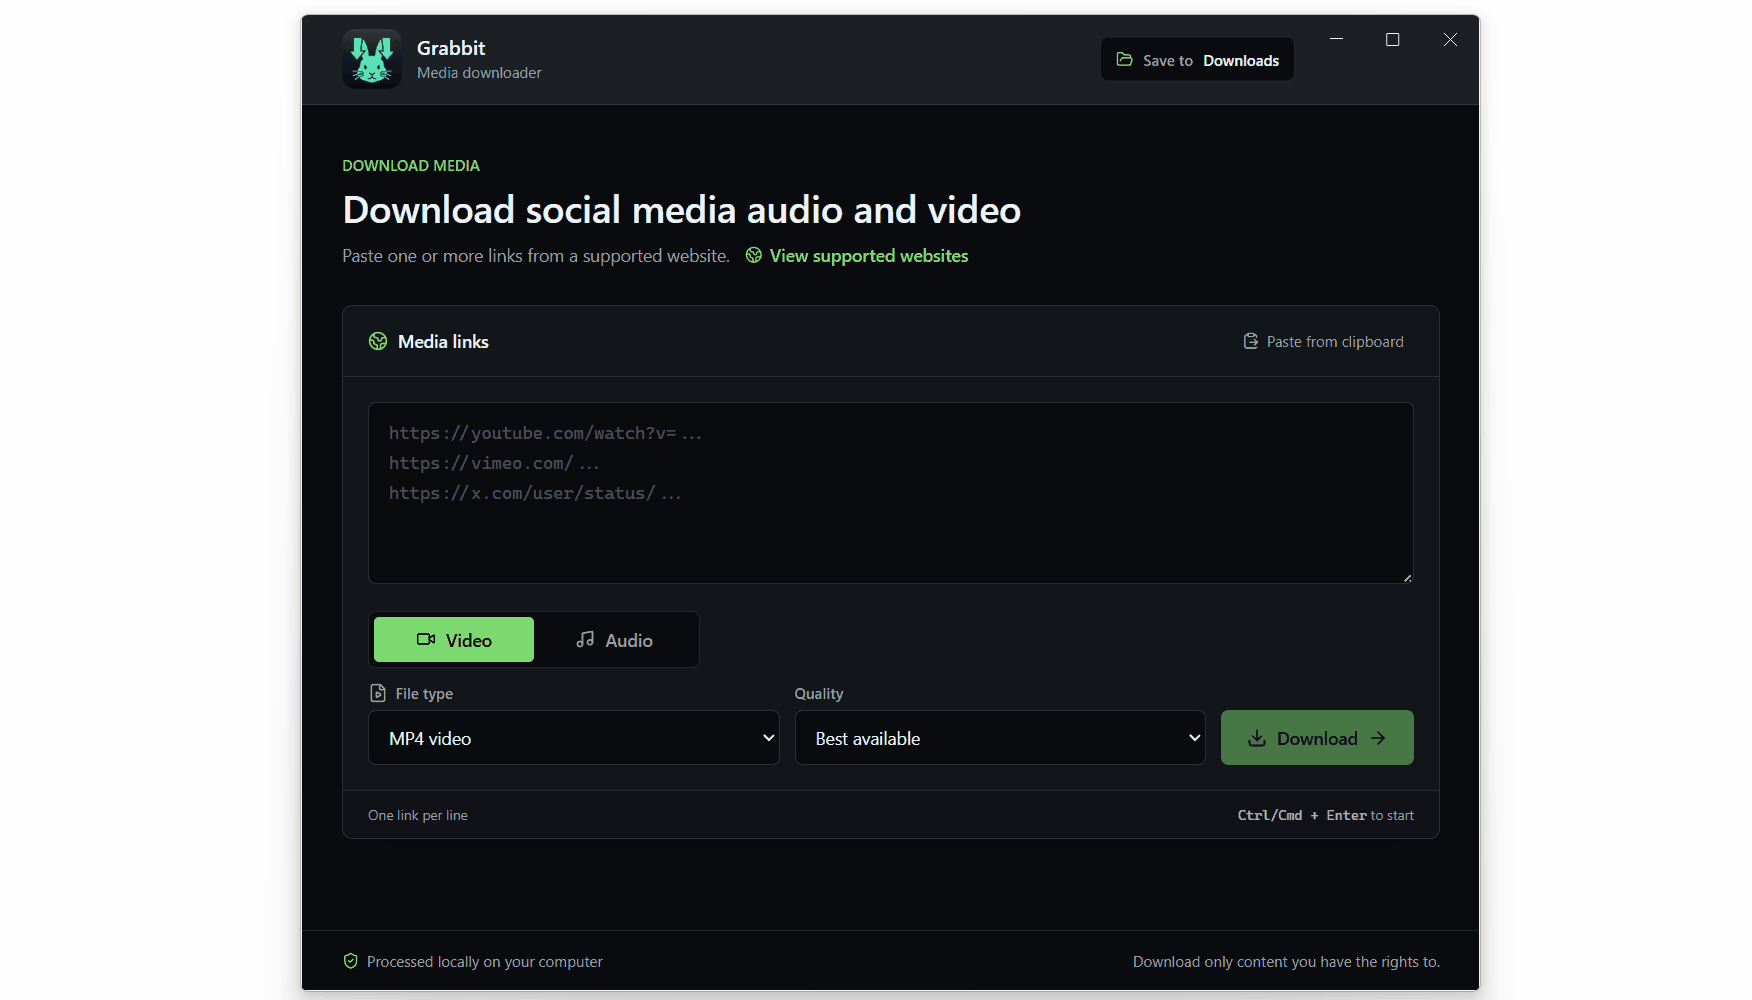Click the arrow icon on the Download button
Screen dimensions: 1752x1000
(x=1379, y=738)
